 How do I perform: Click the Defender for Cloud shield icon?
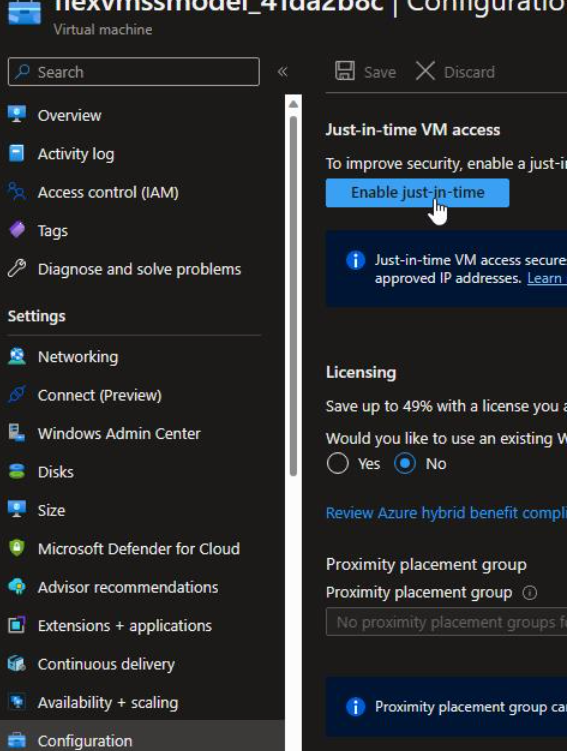[17, 548]
